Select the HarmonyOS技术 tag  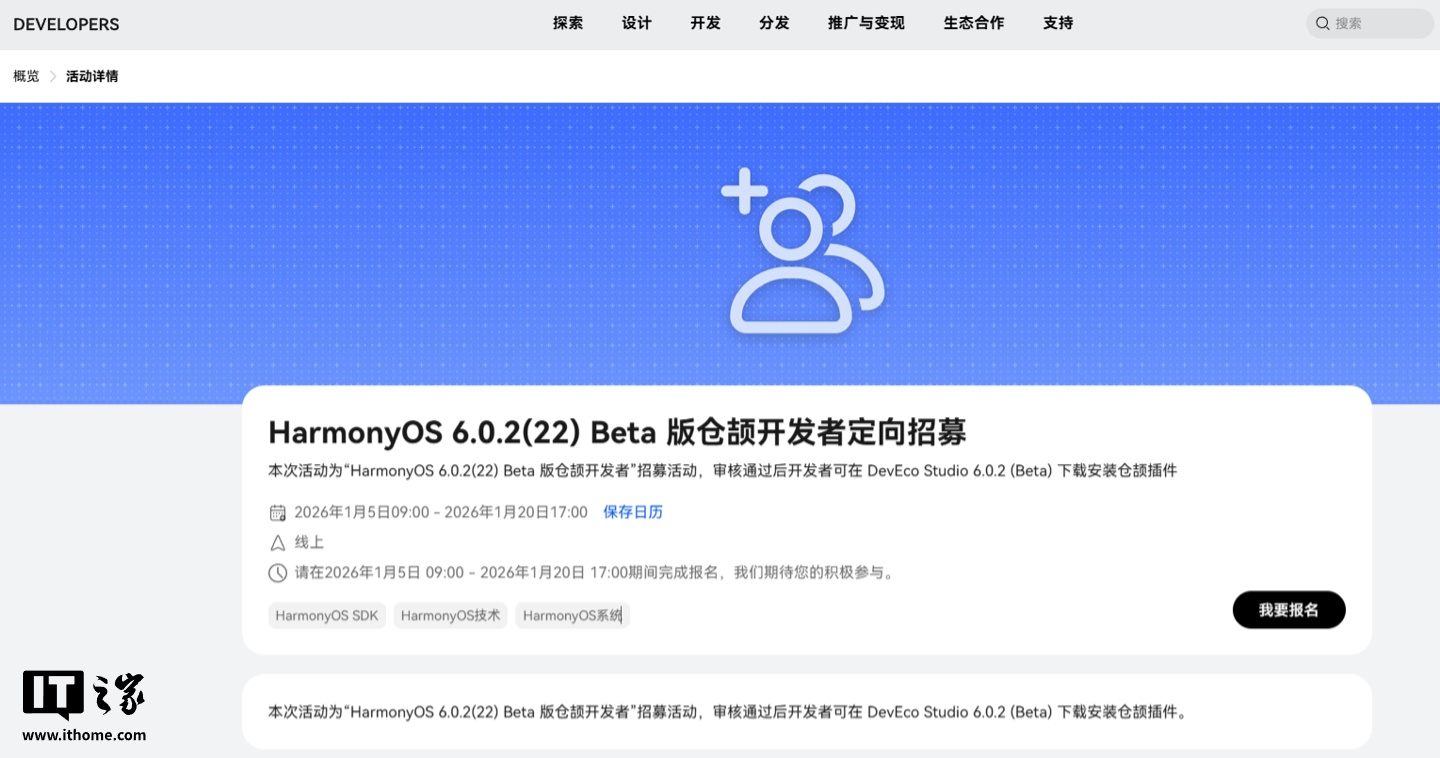pyautogui.click(x=451, y=616)
